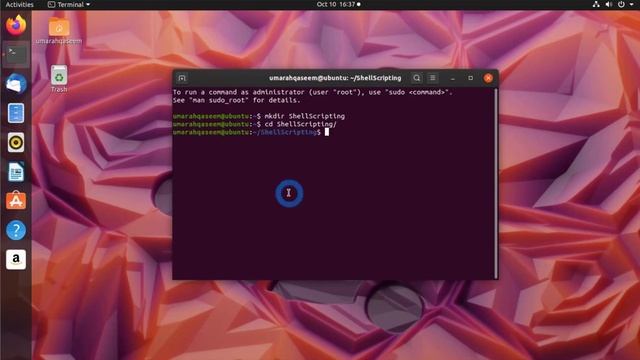Click the power icon in top bar
The width and height of the screenshot is (640, 360).
pos(621,4)
